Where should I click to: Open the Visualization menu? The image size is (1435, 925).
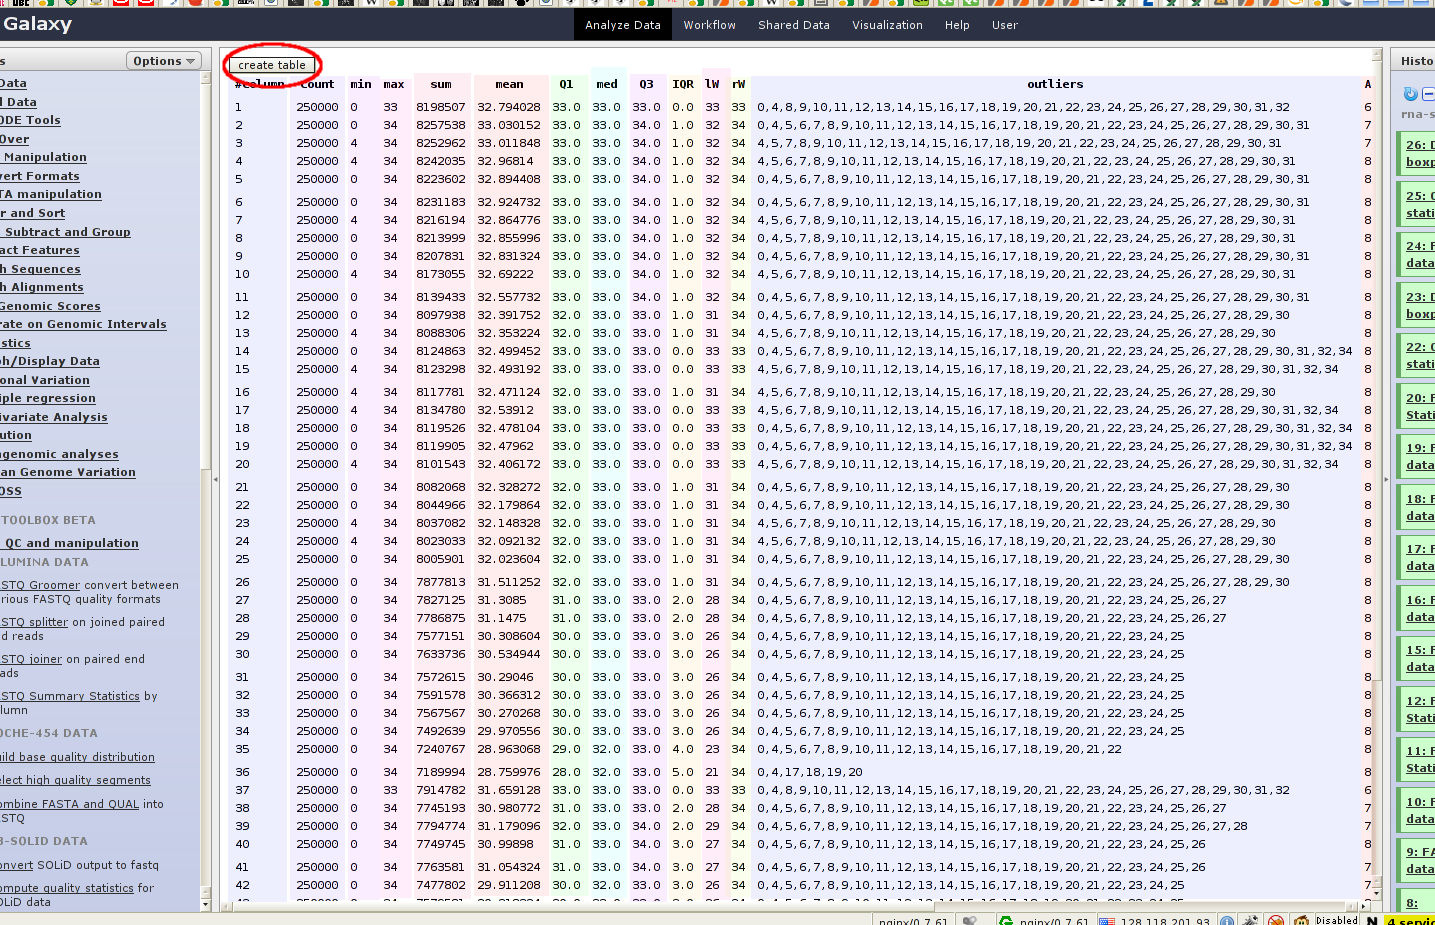coord(887,25)
